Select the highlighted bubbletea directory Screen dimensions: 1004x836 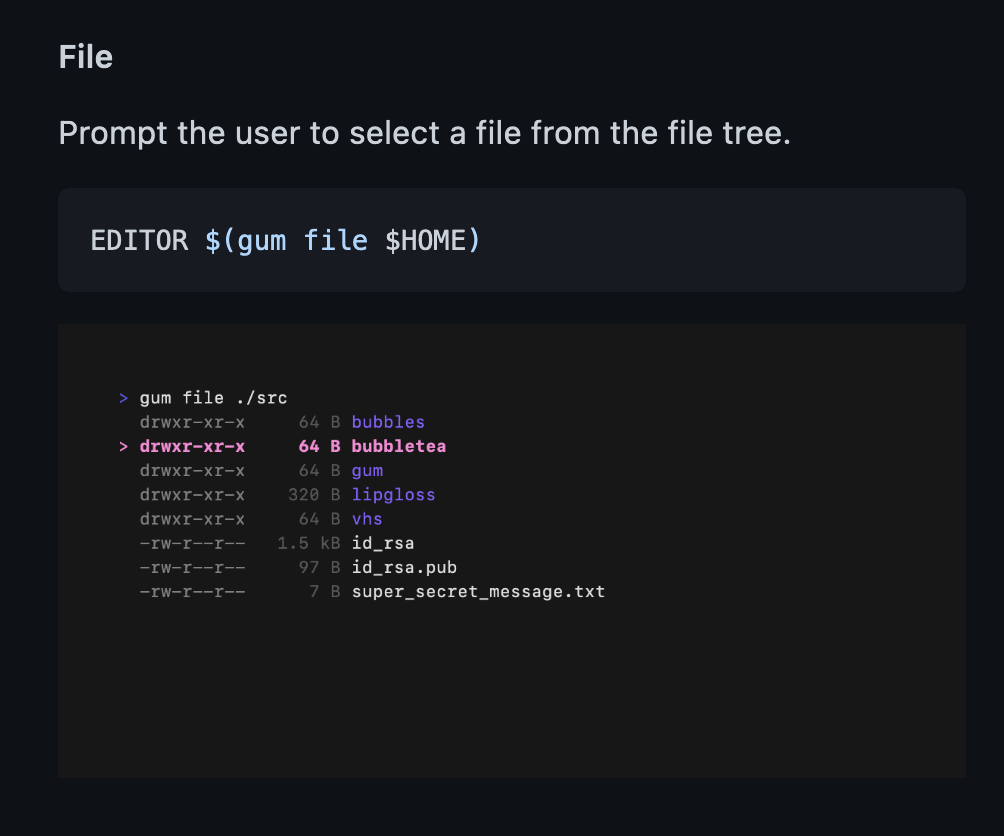[x=398, y=446]
